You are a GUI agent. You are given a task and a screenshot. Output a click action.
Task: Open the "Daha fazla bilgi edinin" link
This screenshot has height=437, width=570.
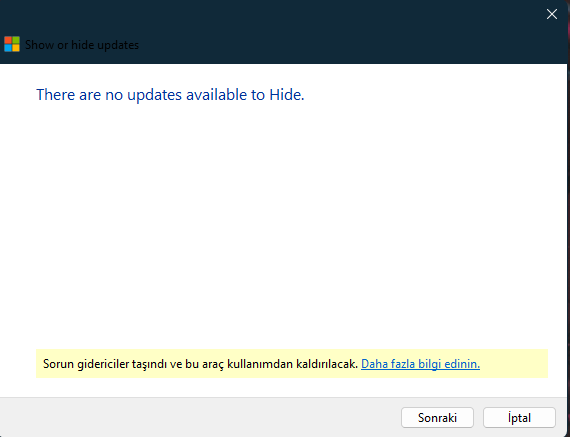420,364
